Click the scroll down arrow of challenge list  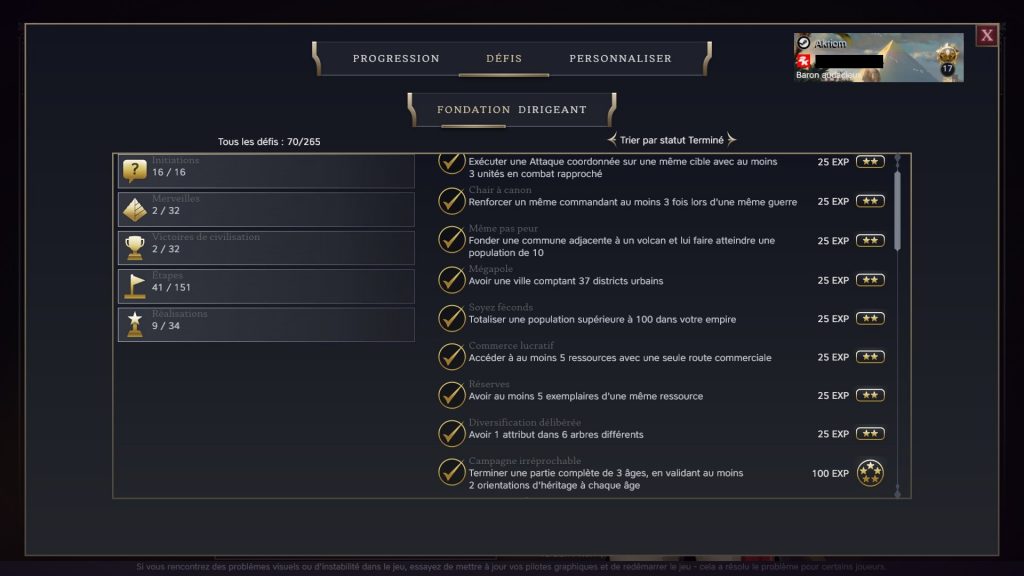click(x=897, y=491)
